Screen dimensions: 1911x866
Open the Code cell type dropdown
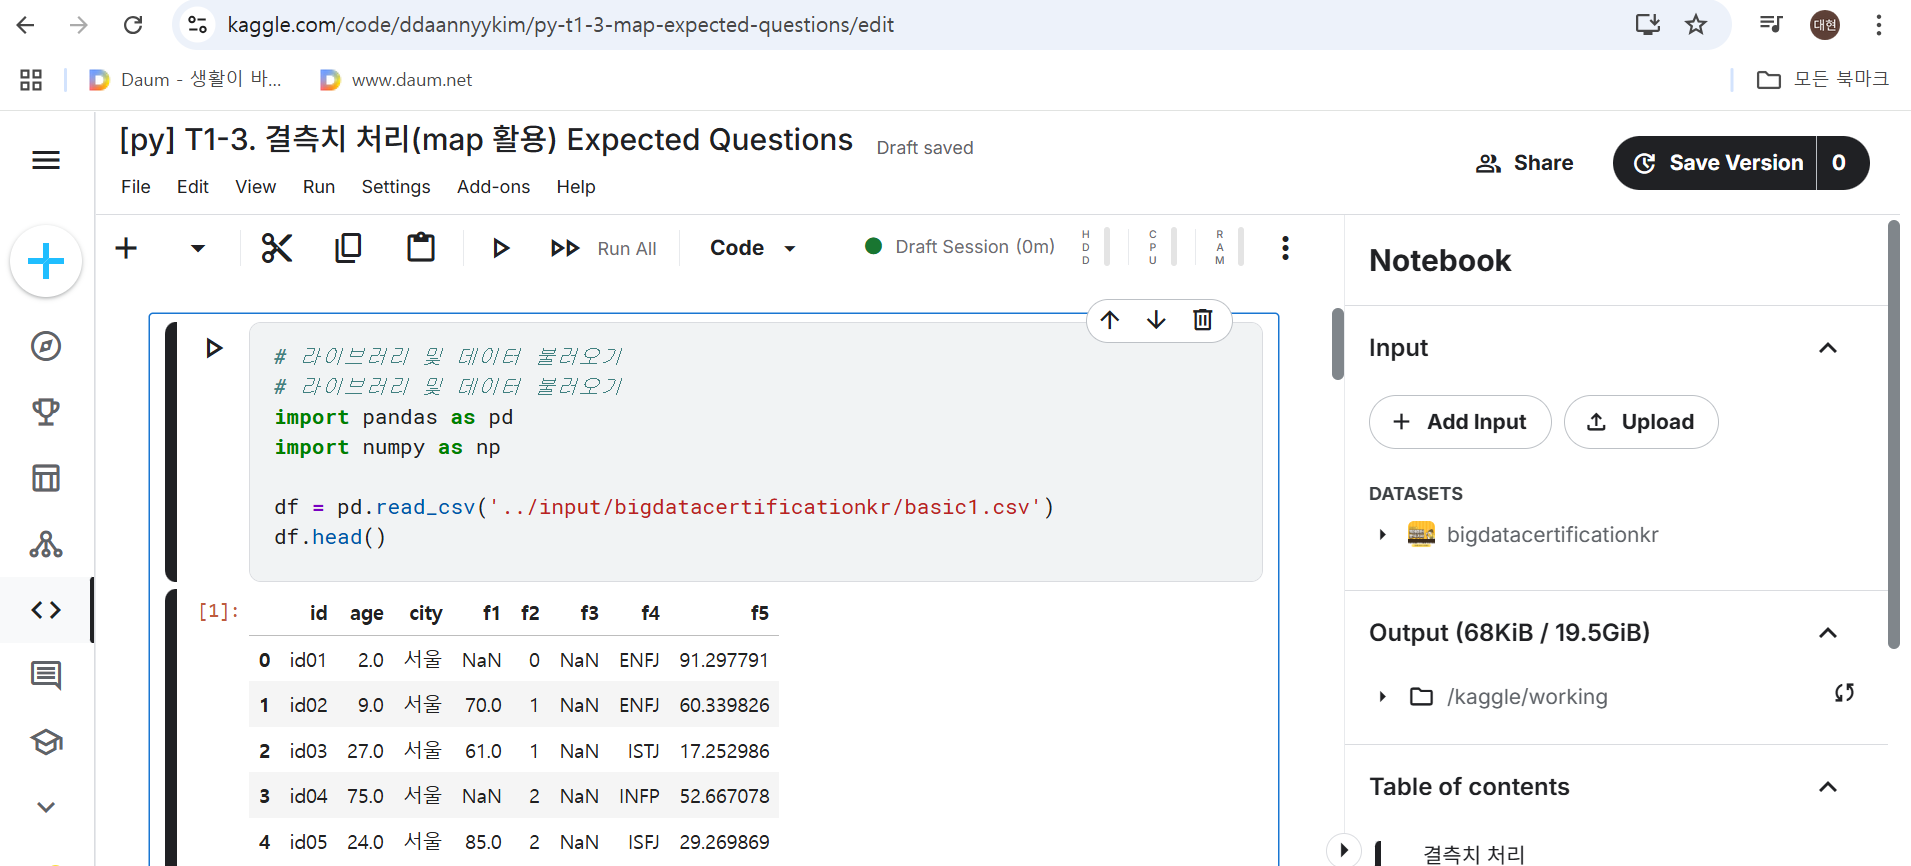pos(752,248)
